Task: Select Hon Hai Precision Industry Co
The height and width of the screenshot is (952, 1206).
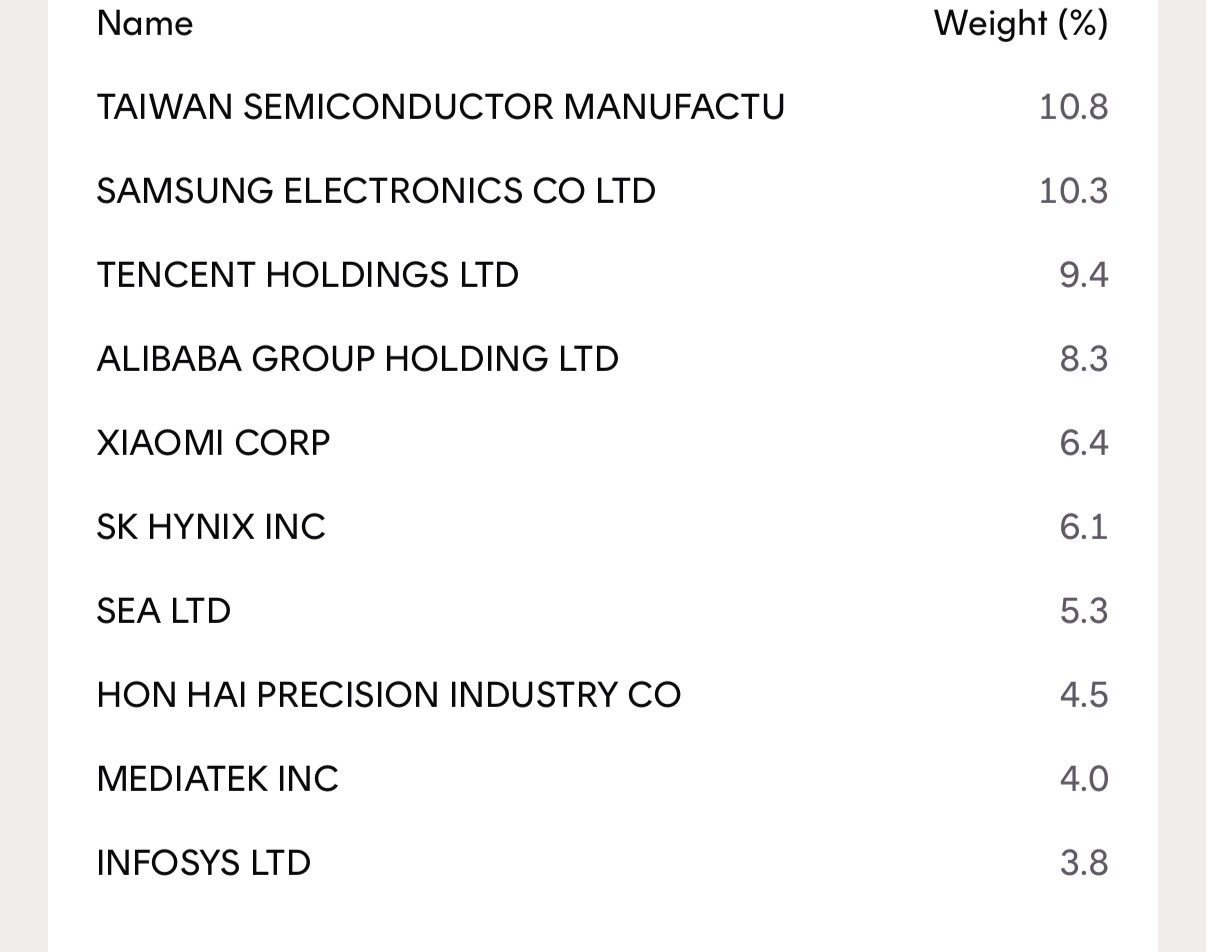Action: (x=388, y=695)
